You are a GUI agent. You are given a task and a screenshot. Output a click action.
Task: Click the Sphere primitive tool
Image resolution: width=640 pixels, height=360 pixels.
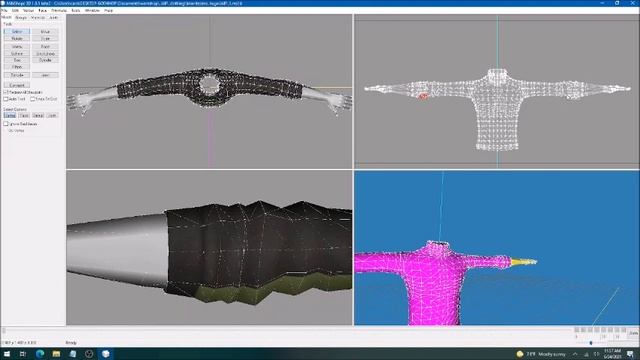click(17, 53)
